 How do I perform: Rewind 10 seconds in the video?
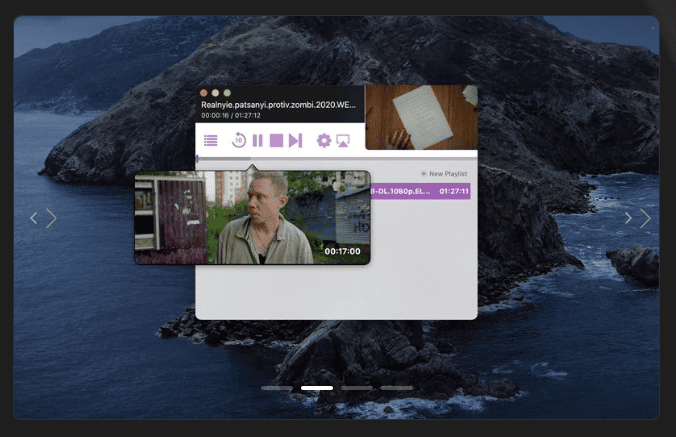click(x=238, y=140)
